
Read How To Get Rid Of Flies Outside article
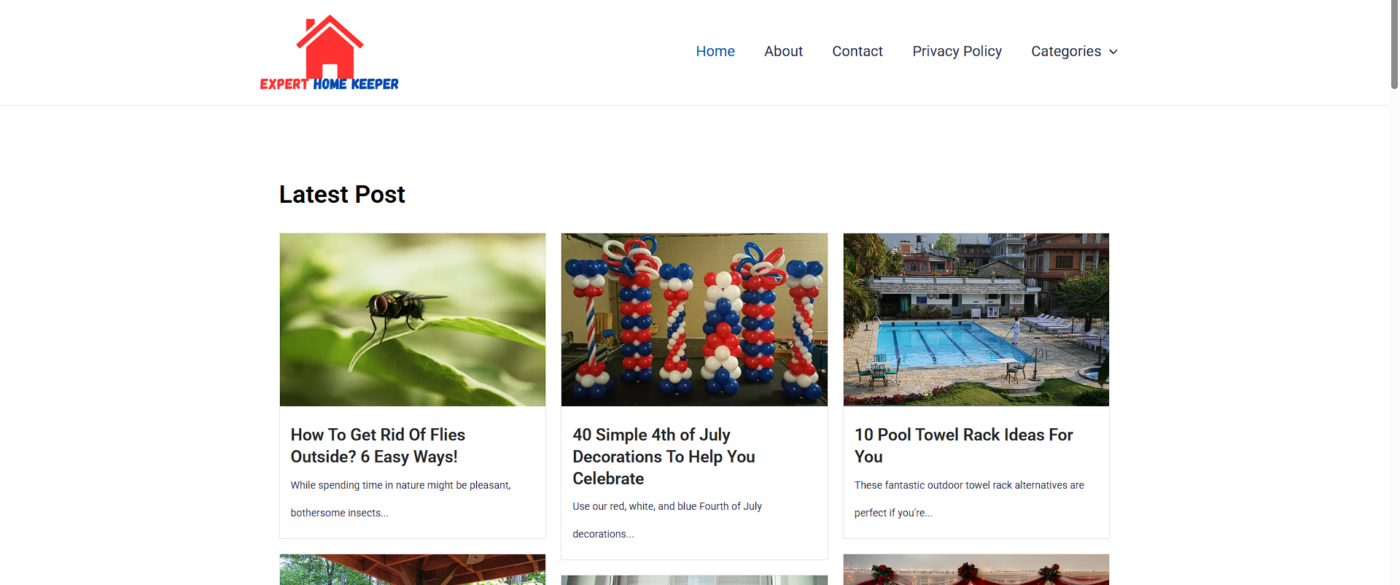pos(378,446)
